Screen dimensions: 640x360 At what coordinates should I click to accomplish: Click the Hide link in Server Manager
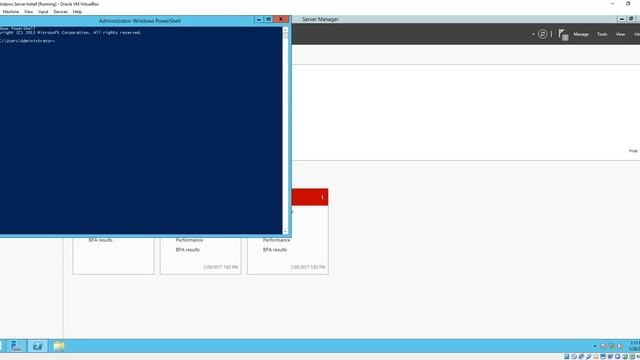[633, 151]
